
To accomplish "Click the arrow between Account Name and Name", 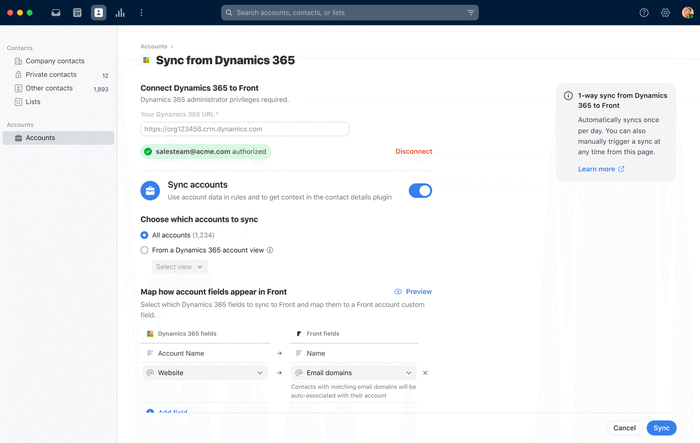I will pyautogui.click(x=279, y=353).
